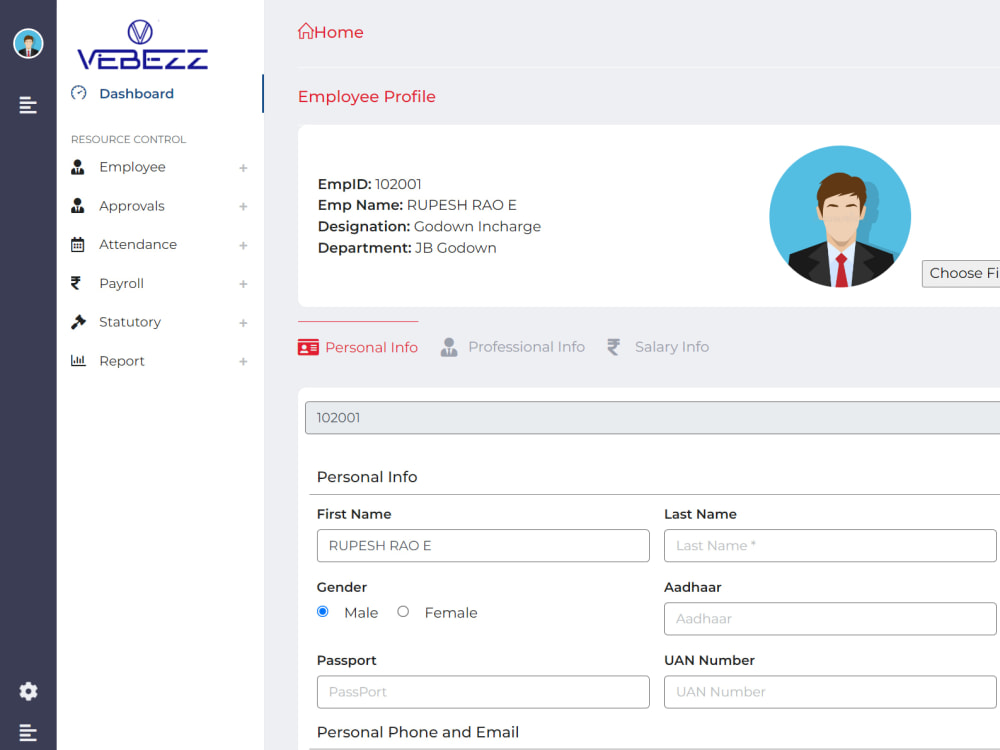Choose the Female gender option
This screenshot has height=750, width=1000.
coord(402,611)
